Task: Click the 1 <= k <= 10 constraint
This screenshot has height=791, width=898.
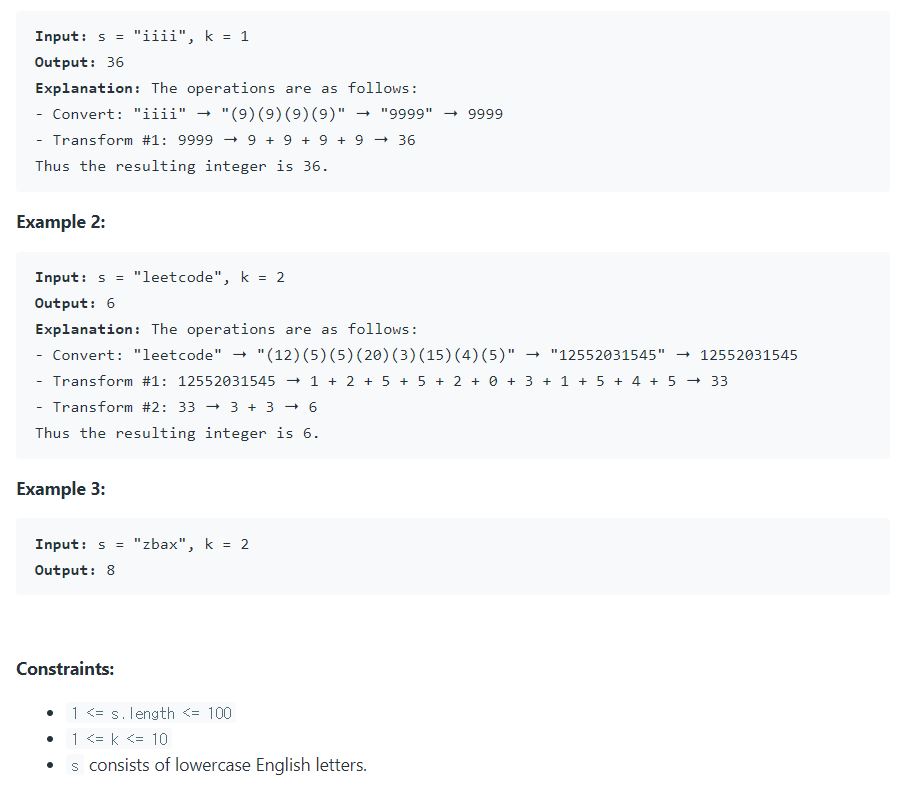Action: [x=119, y=739]
